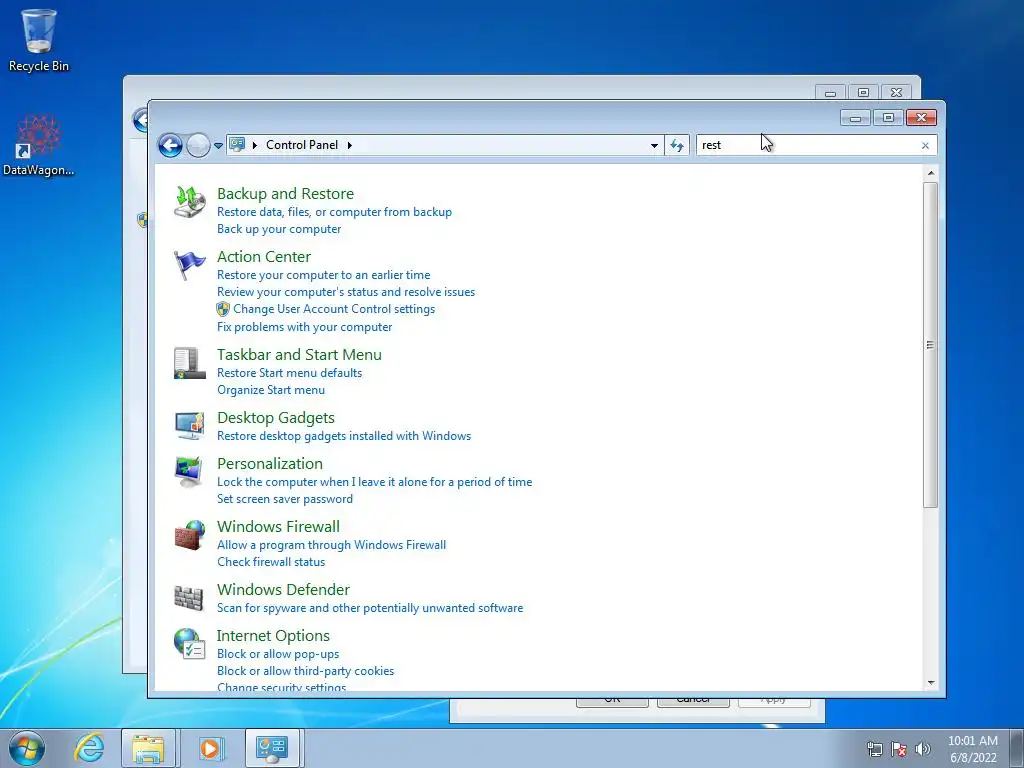Click Restore desktop gadgets installed with Windows
The image size is (1024, 768).
[344, 436]
